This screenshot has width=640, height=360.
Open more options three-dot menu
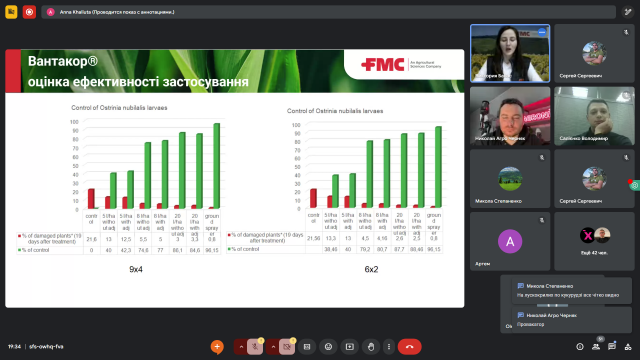point(389,347)
